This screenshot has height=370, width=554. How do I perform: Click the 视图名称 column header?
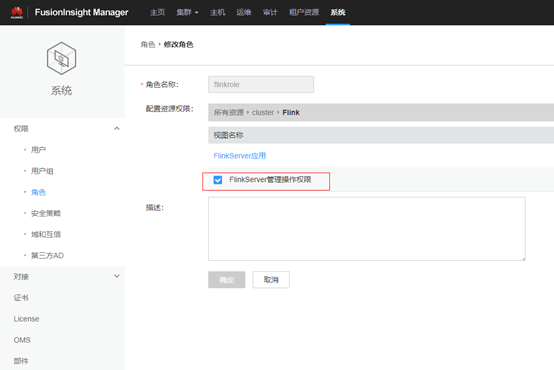coord(228,135)
